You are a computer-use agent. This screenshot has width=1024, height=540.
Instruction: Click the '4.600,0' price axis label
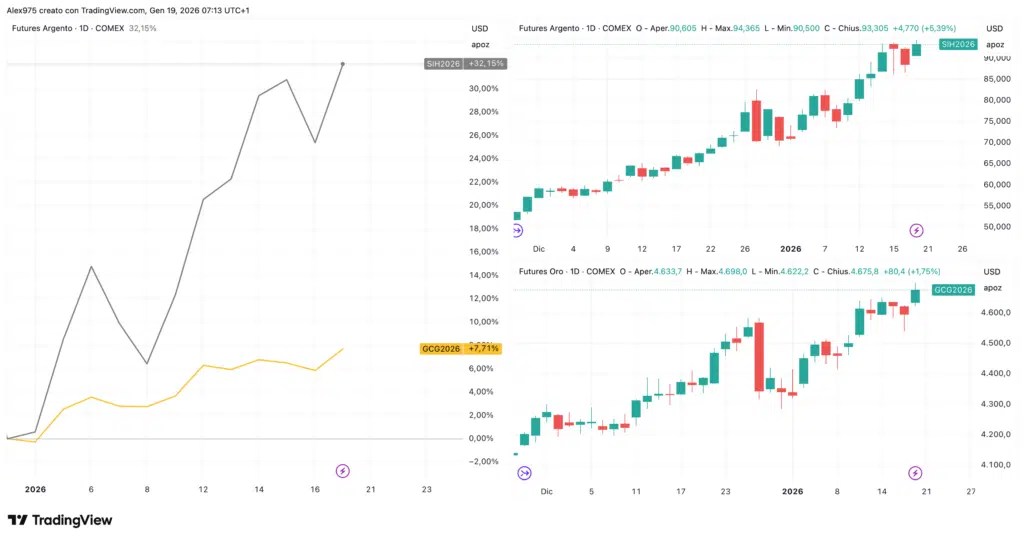997,313
